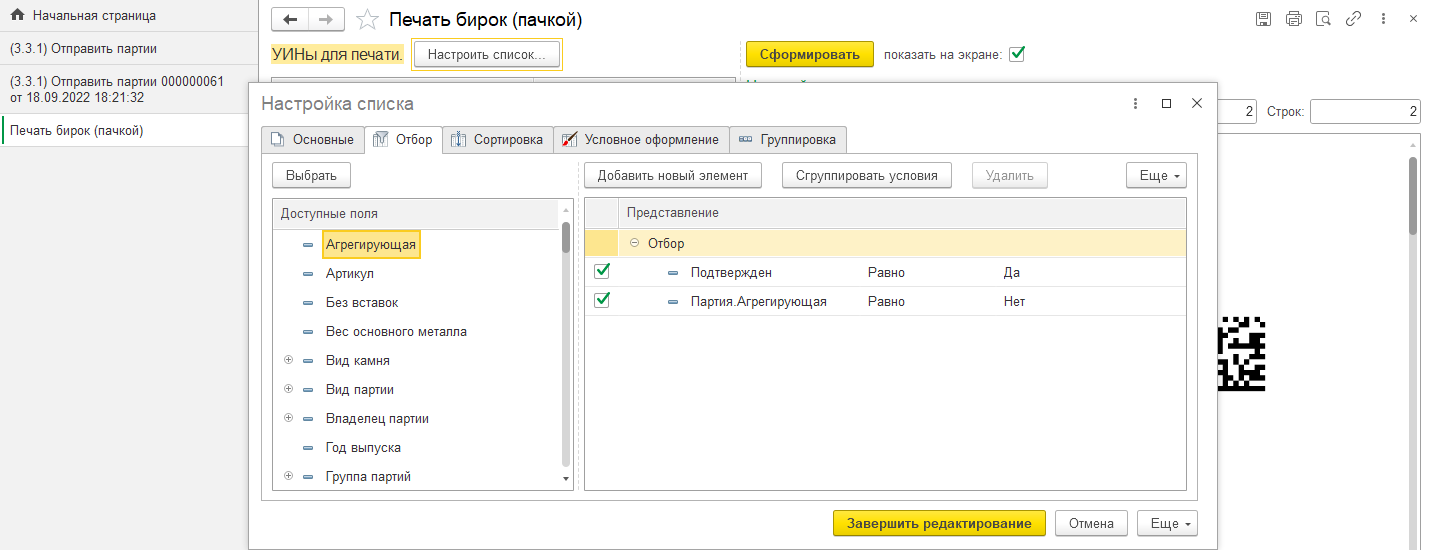Uncheck the Партия.Агрегирующая filter checkbox

coord(602,300)
